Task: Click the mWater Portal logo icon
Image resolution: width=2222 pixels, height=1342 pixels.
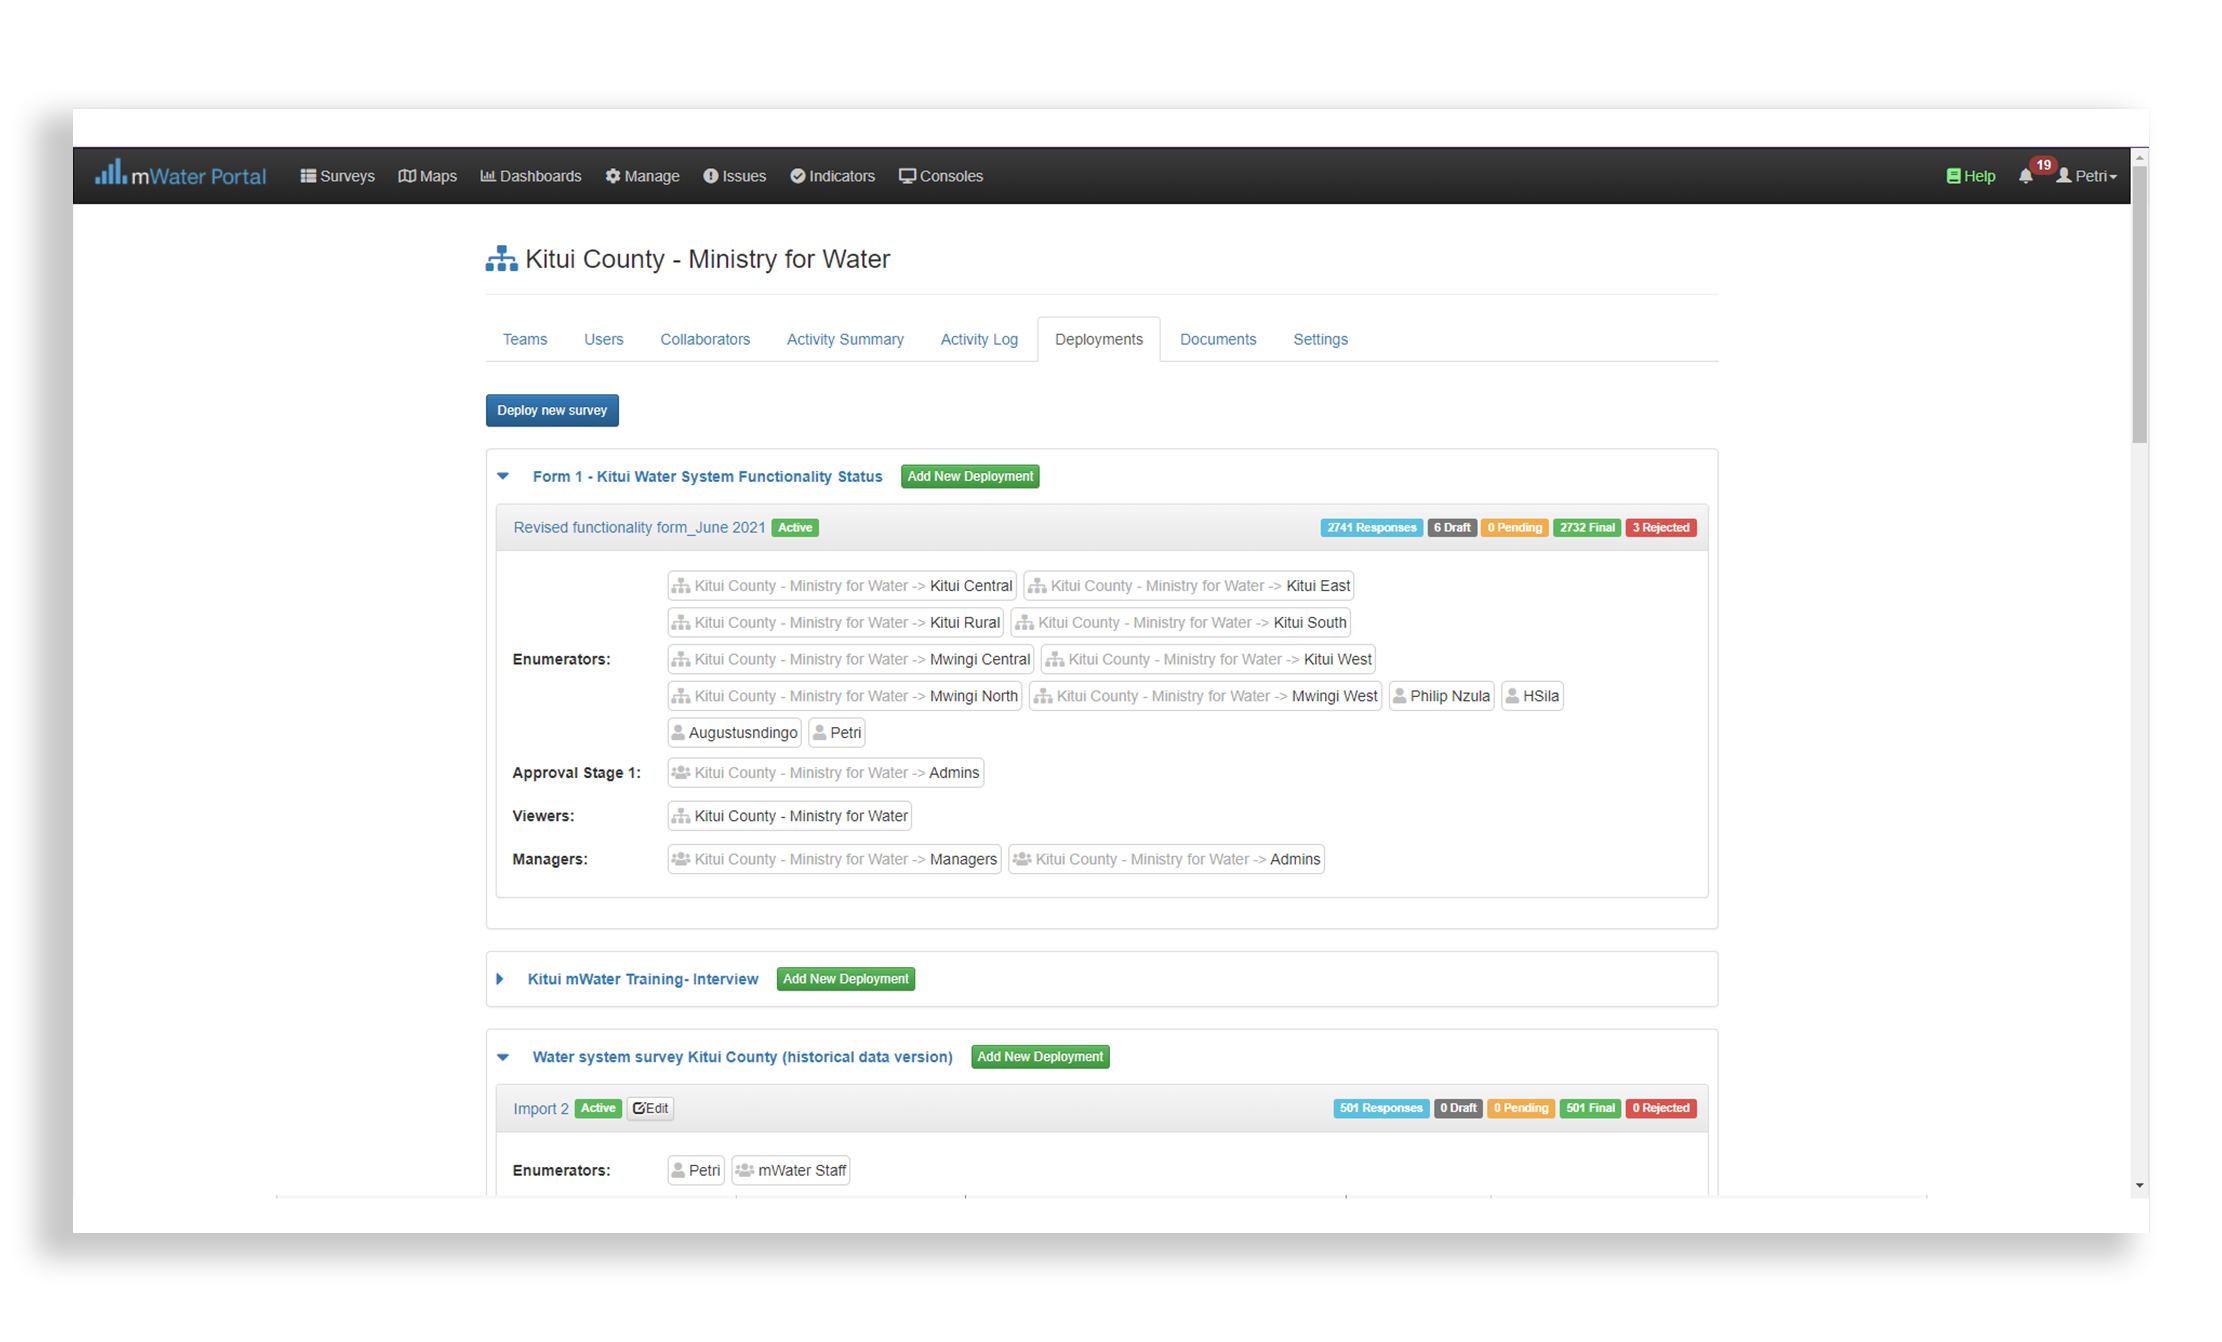Action: [x=110, y=173]
